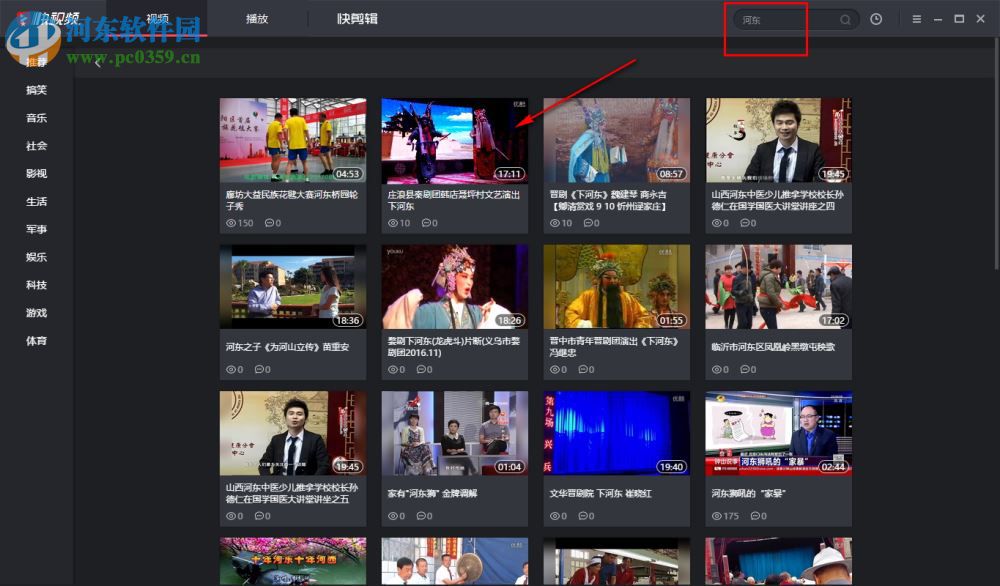Open the 17:02 video thumbnail

point(779,287)
